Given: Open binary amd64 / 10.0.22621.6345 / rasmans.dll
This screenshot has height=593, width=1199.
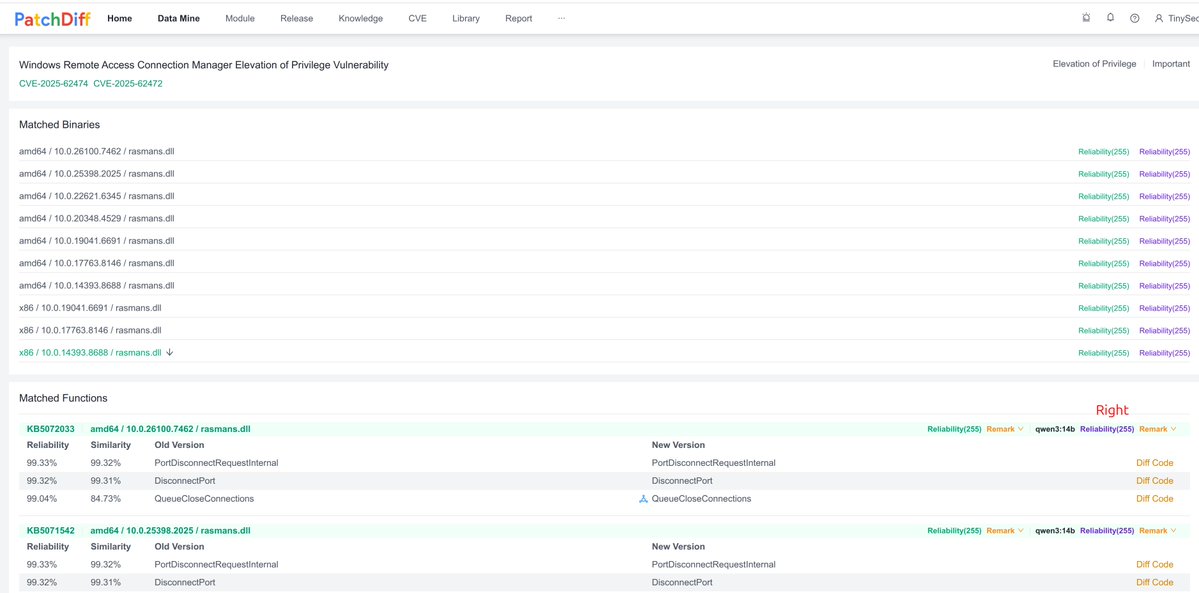Looking at the screenshot, I should point(96,196).
